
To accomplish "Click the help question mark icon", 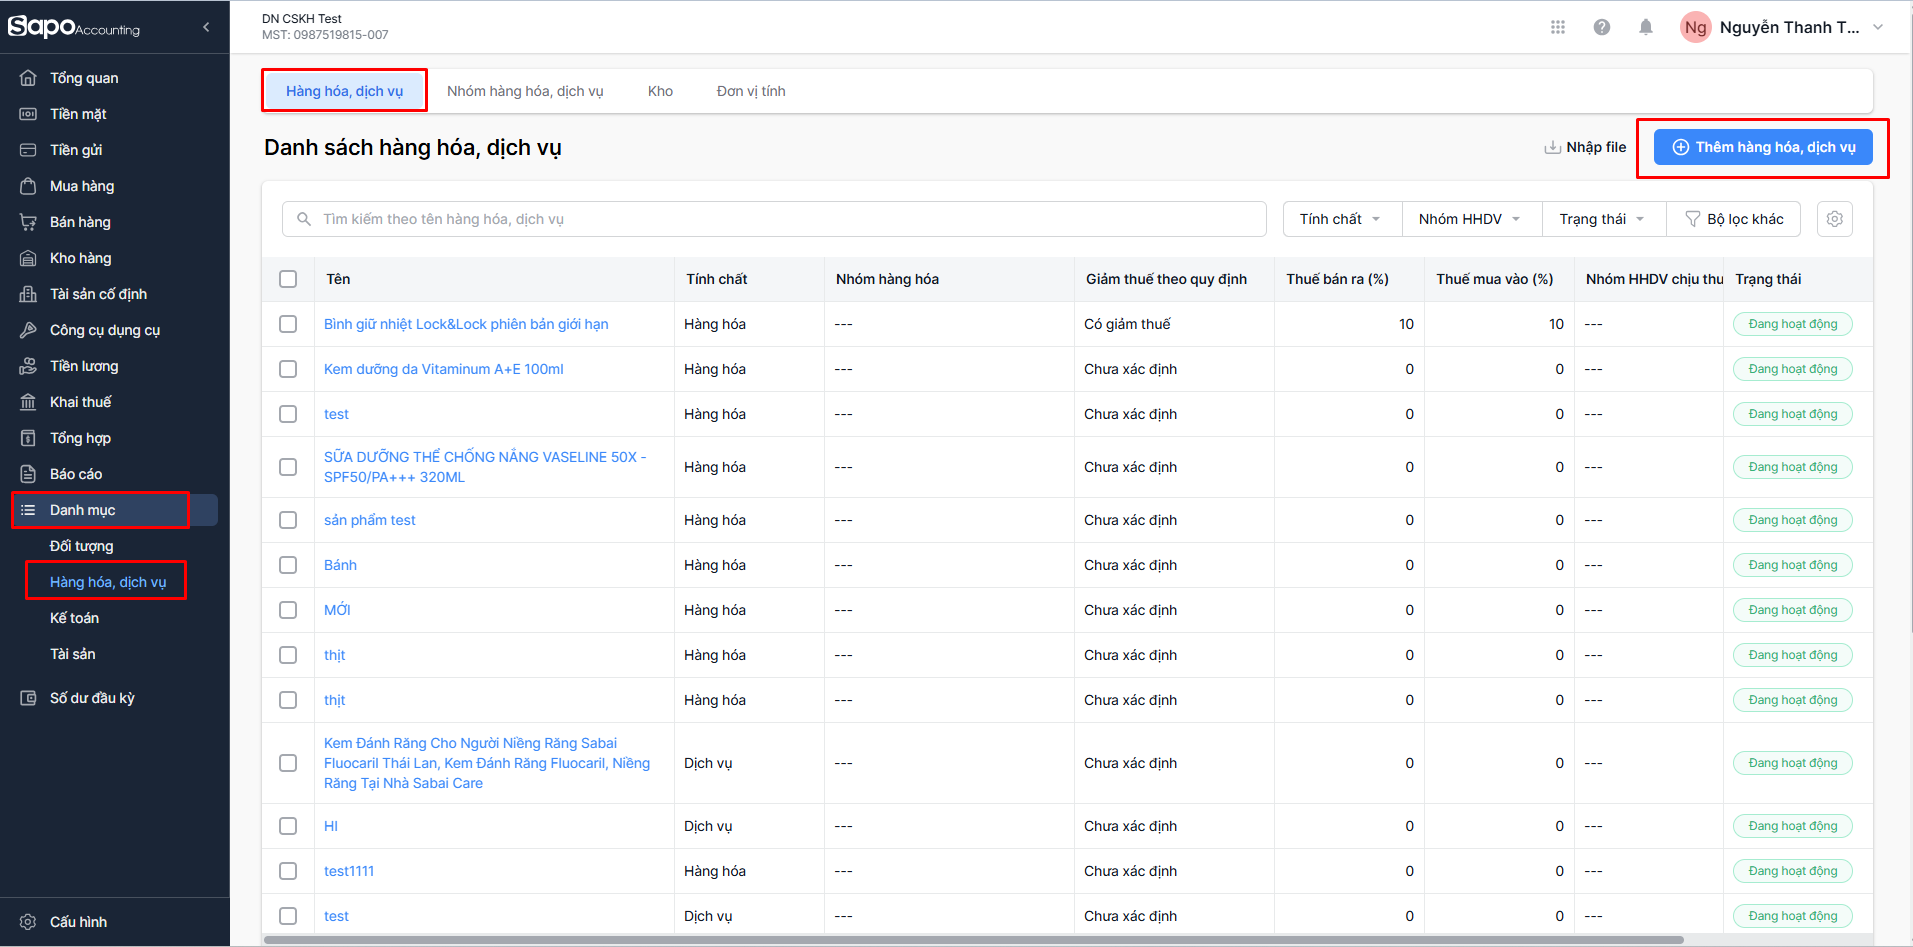I will pos(1601,27).
